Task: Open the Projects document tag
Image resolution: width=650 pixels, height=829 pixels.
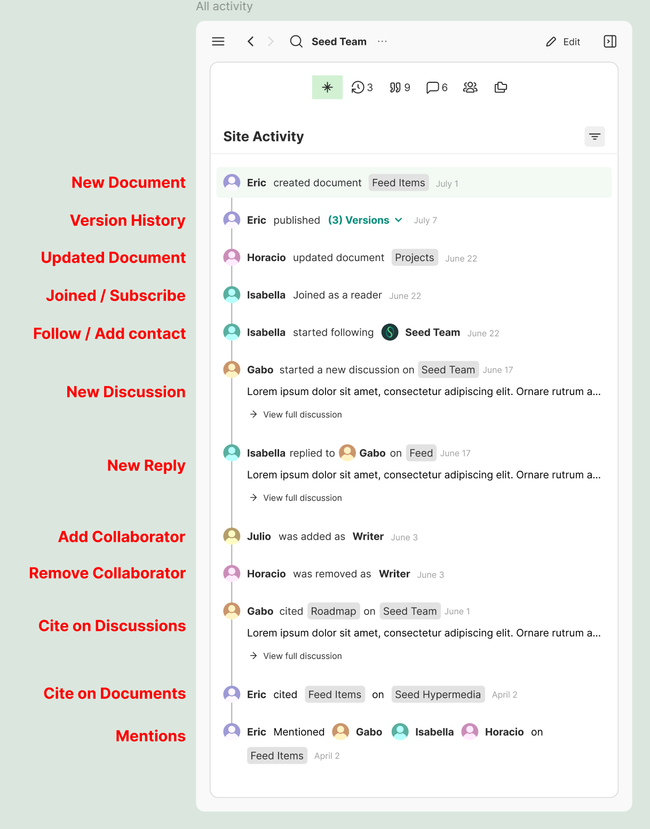Action: pos(414,258)
